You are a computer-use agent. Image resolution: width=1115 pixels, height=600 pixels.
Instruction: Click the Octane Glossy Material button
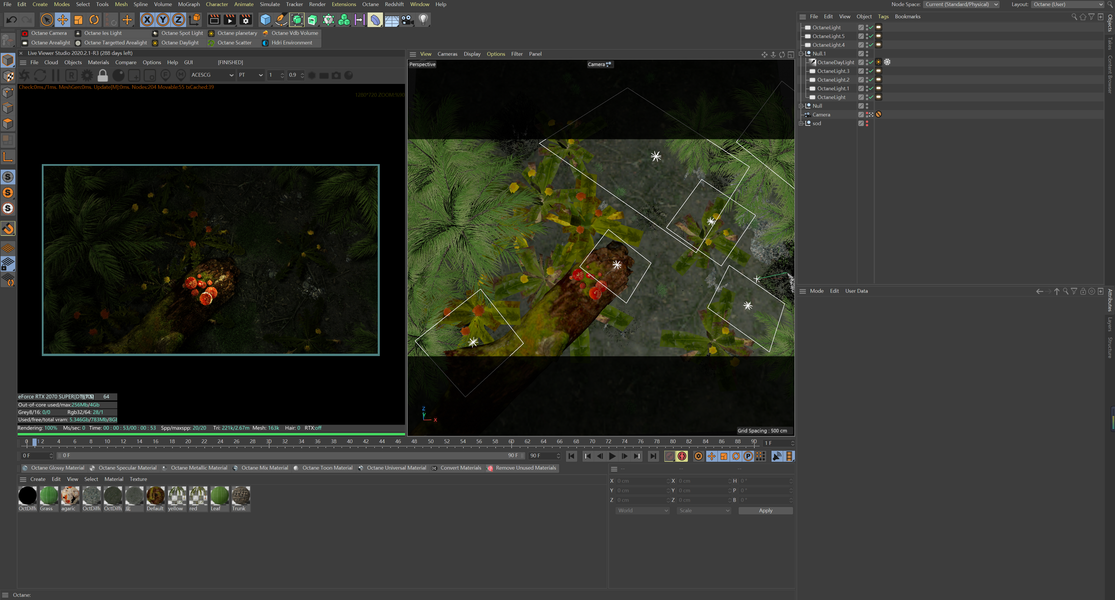pos(54,468)
